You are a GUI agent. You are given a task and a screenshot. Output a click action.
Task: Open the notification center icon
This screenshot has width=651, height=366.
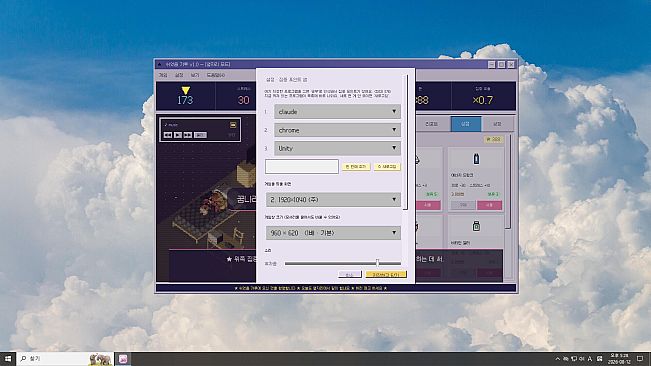pos(641,359)
